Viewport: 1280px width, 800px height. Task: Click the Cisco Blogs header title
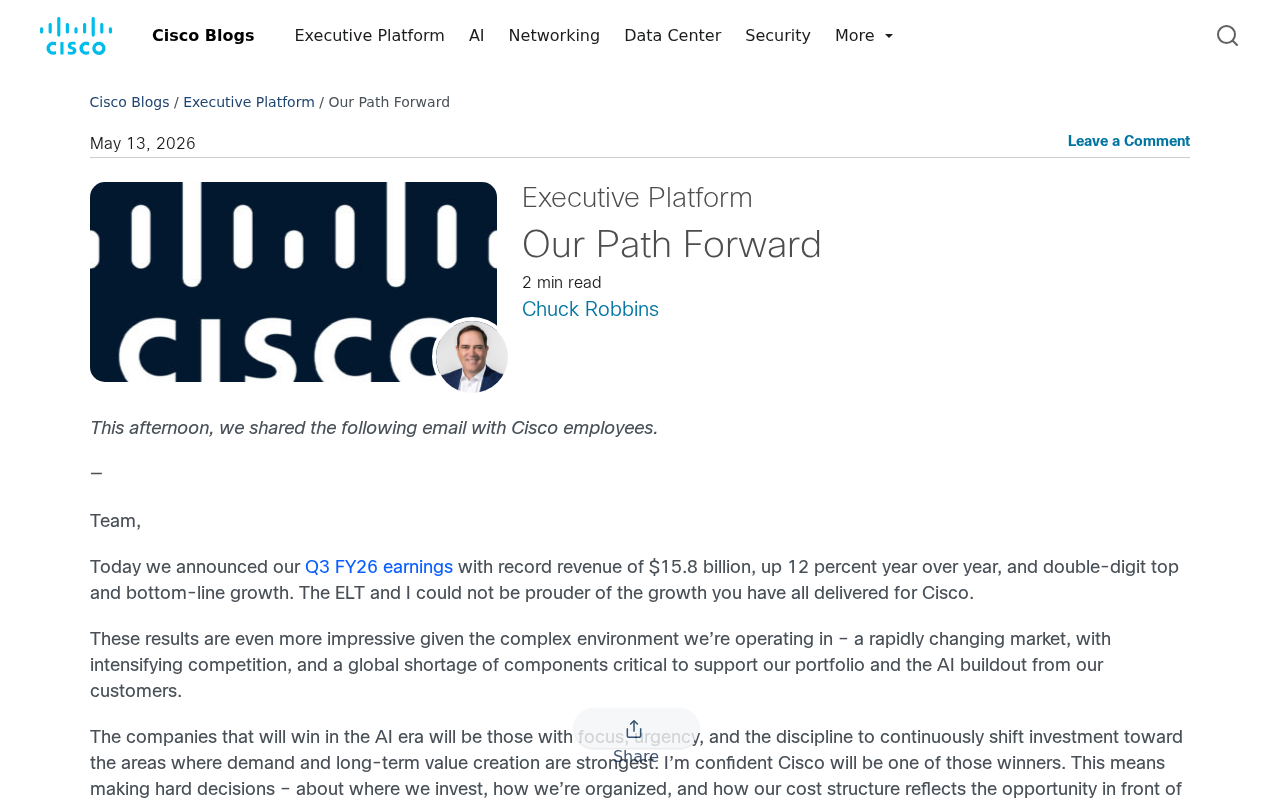[x=203, y=36]
